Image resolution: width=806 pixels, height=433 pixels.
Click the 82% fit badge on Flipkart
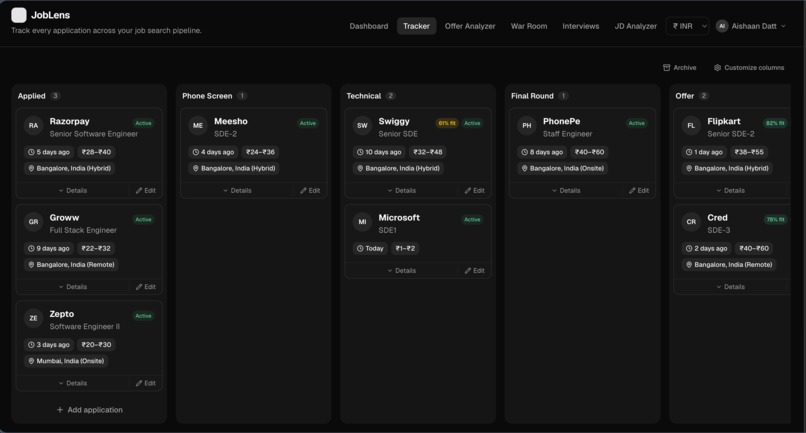(775, 123)
